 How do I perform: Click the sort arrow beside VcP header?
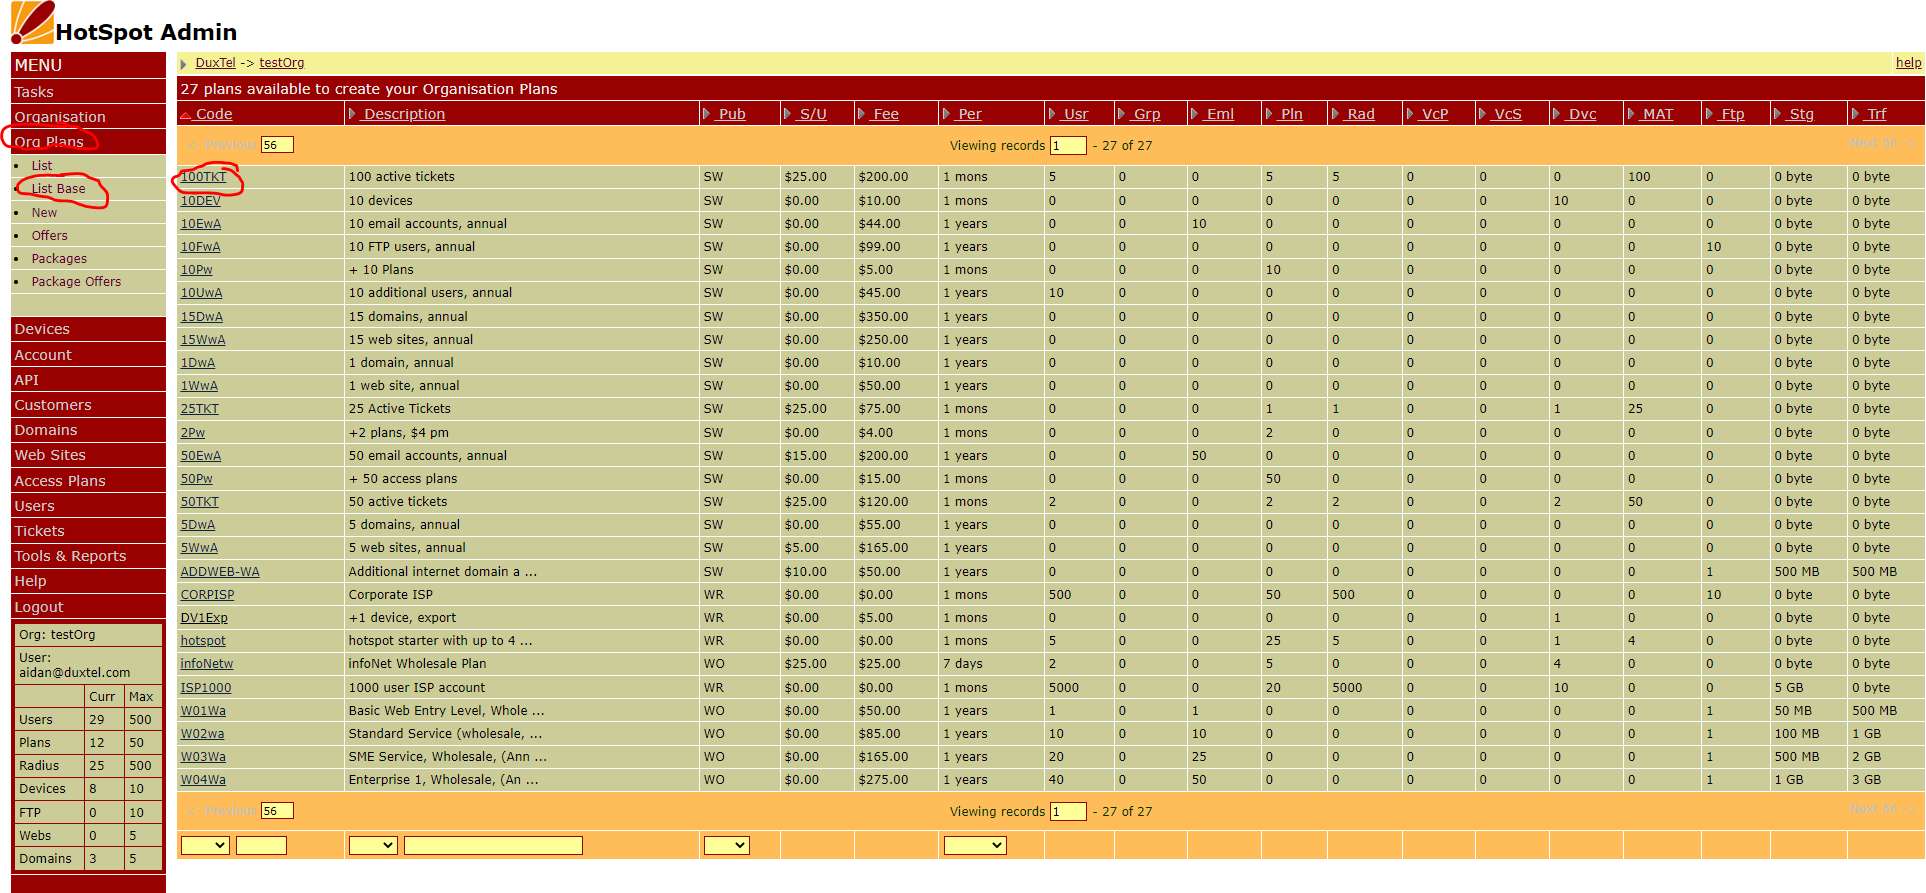click(1411, 114)
